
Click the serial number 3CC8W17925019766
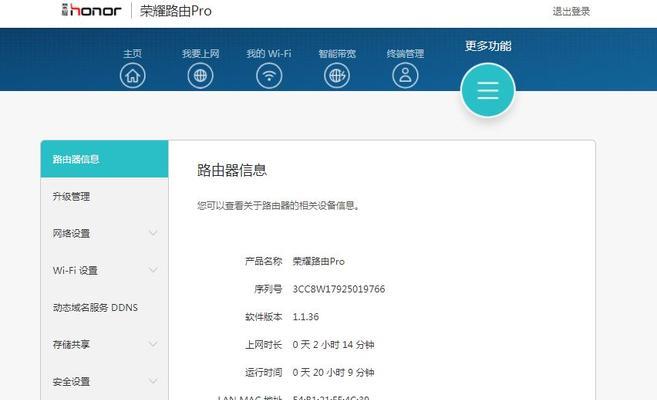(x=339, y=289)
